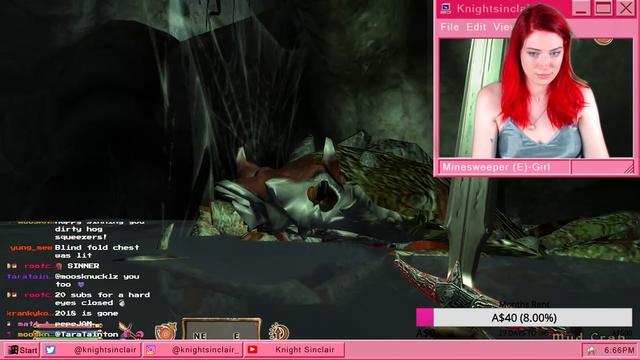Click the 29 DAYS TO GO label
640x360 pixels.
(x=524, y=333)
